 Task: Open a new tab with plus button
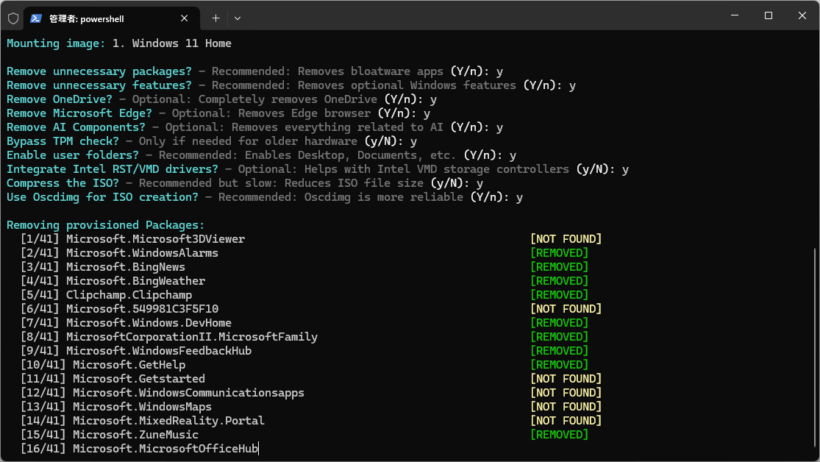tap(215, 18)
